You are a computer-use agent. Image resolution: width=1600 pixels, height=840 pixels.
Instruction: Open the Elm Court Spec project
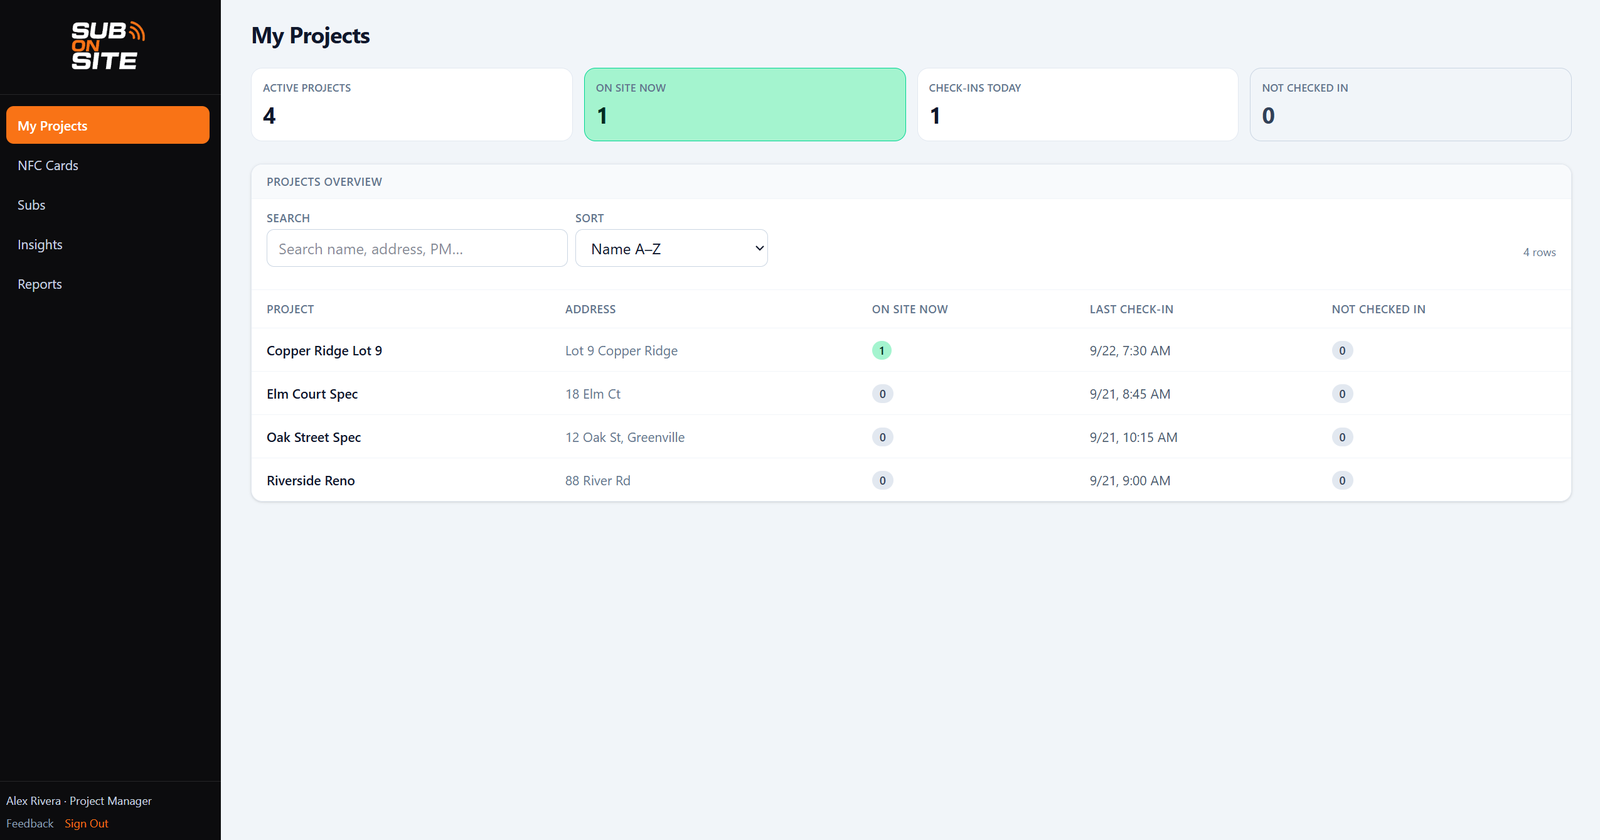click(x=312, y=394)
